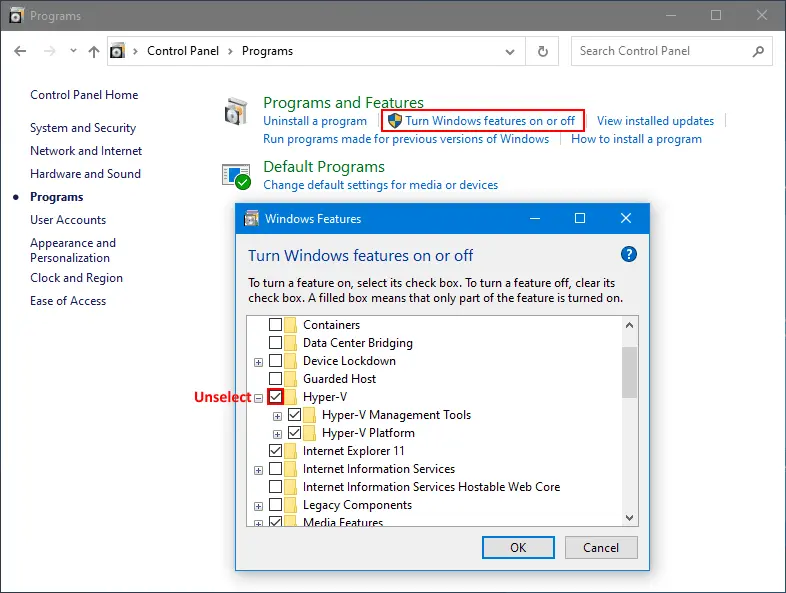Screen dimensions: 786x593
Task: Open the Windows Features help icon
Action: (x=629, y=254)
